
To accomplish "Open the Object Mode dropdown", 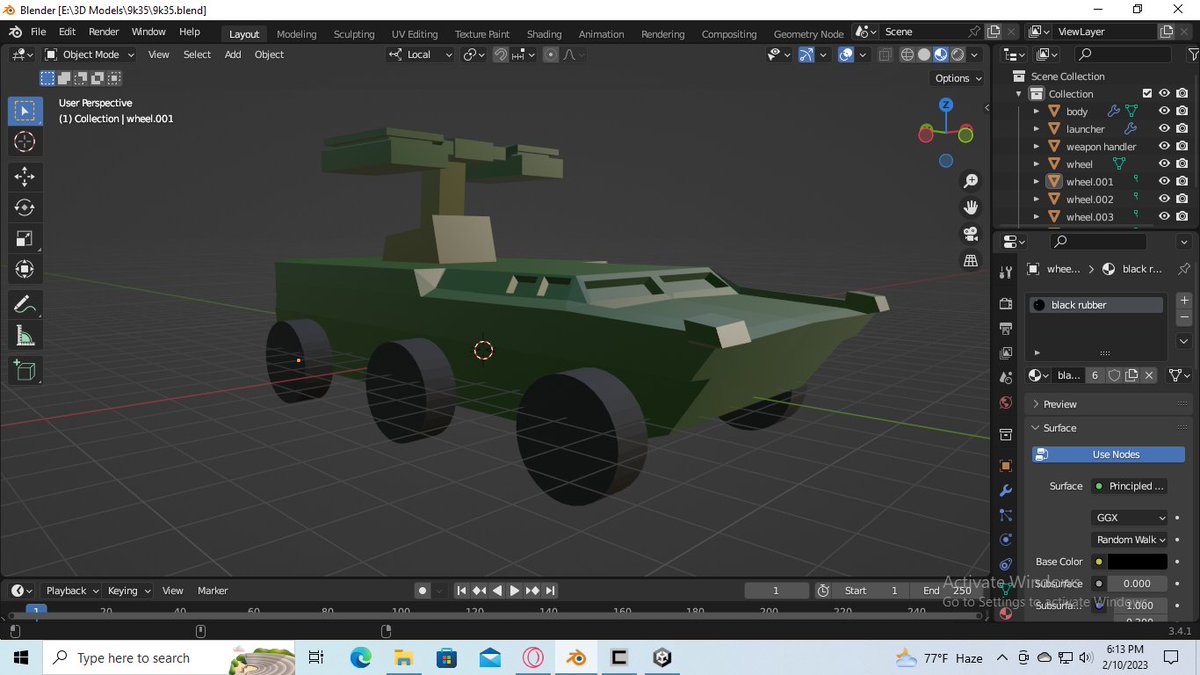I will (x=89, y=54).
